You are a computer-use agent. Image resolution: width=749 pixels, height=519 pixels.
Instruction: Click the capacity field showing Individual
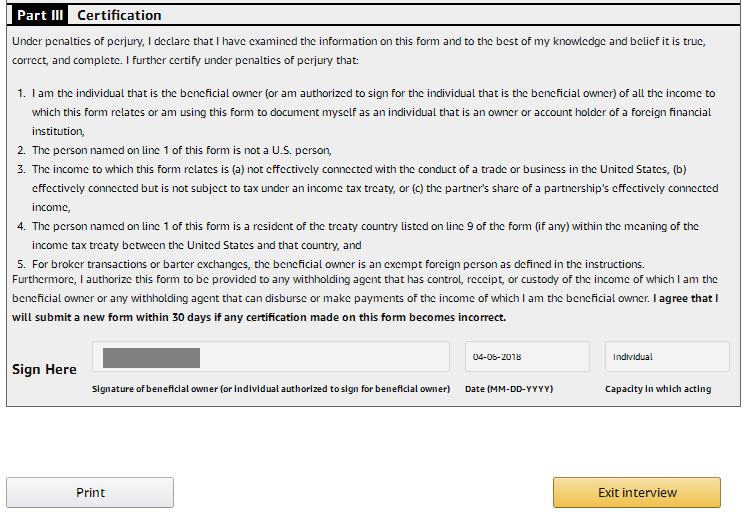click(666, 357)
